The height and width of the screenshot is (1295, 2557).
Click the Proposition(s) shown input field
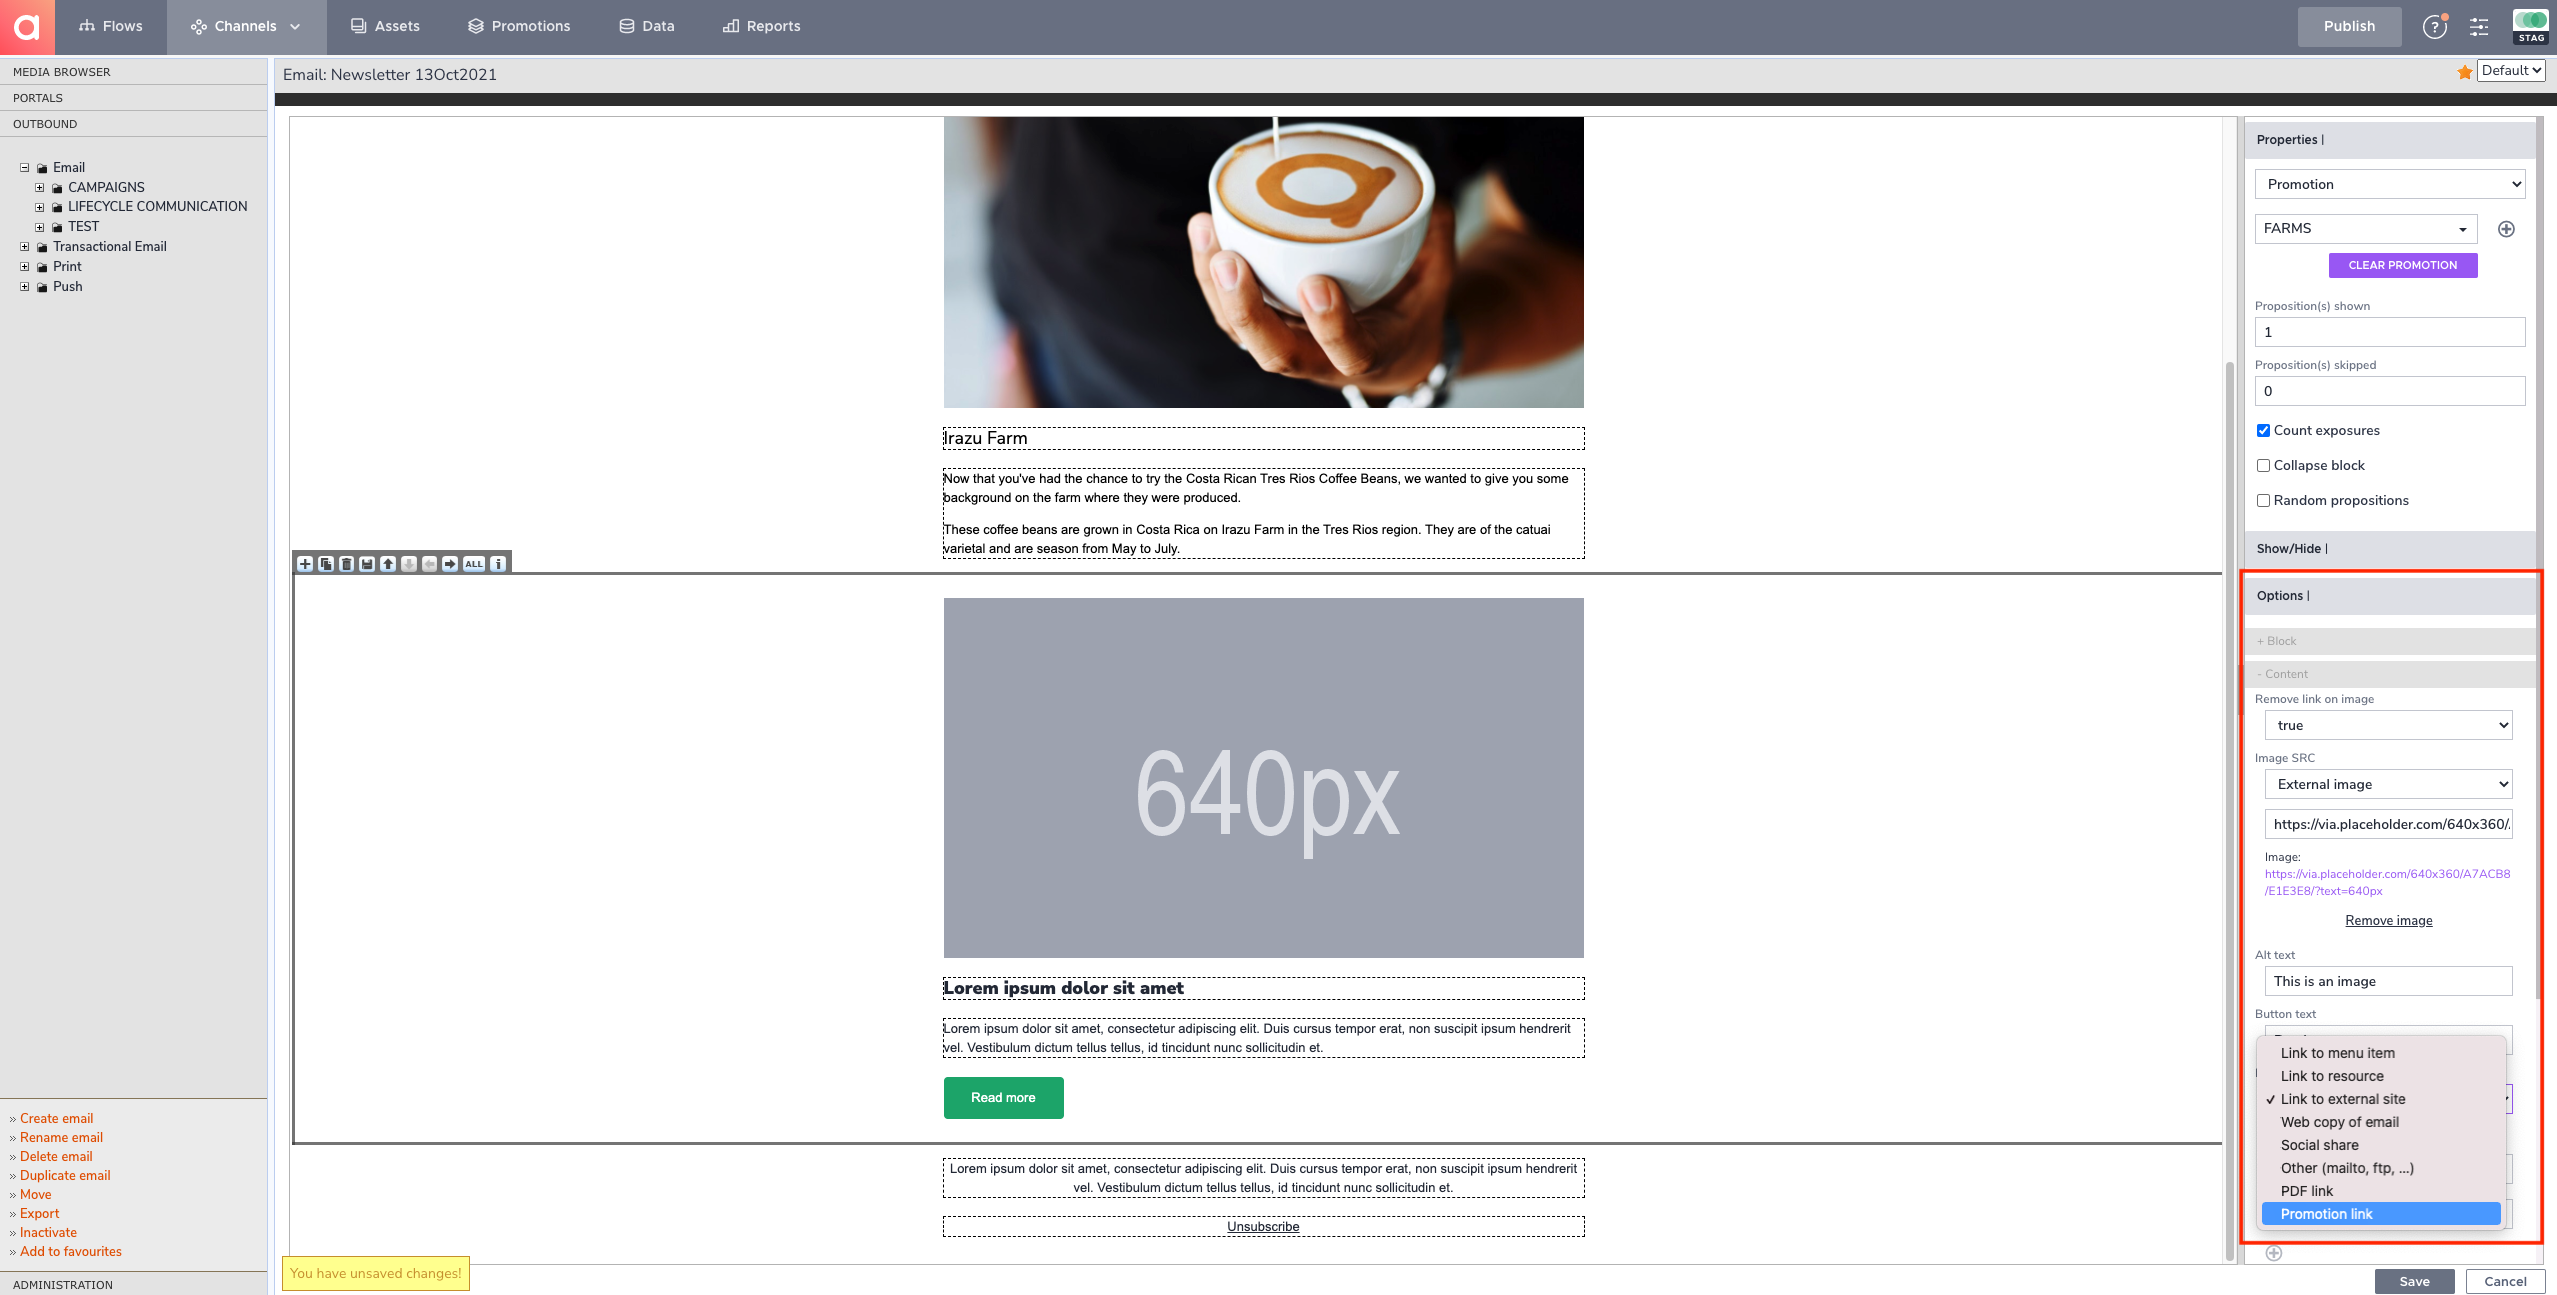tap(2390, 332)
